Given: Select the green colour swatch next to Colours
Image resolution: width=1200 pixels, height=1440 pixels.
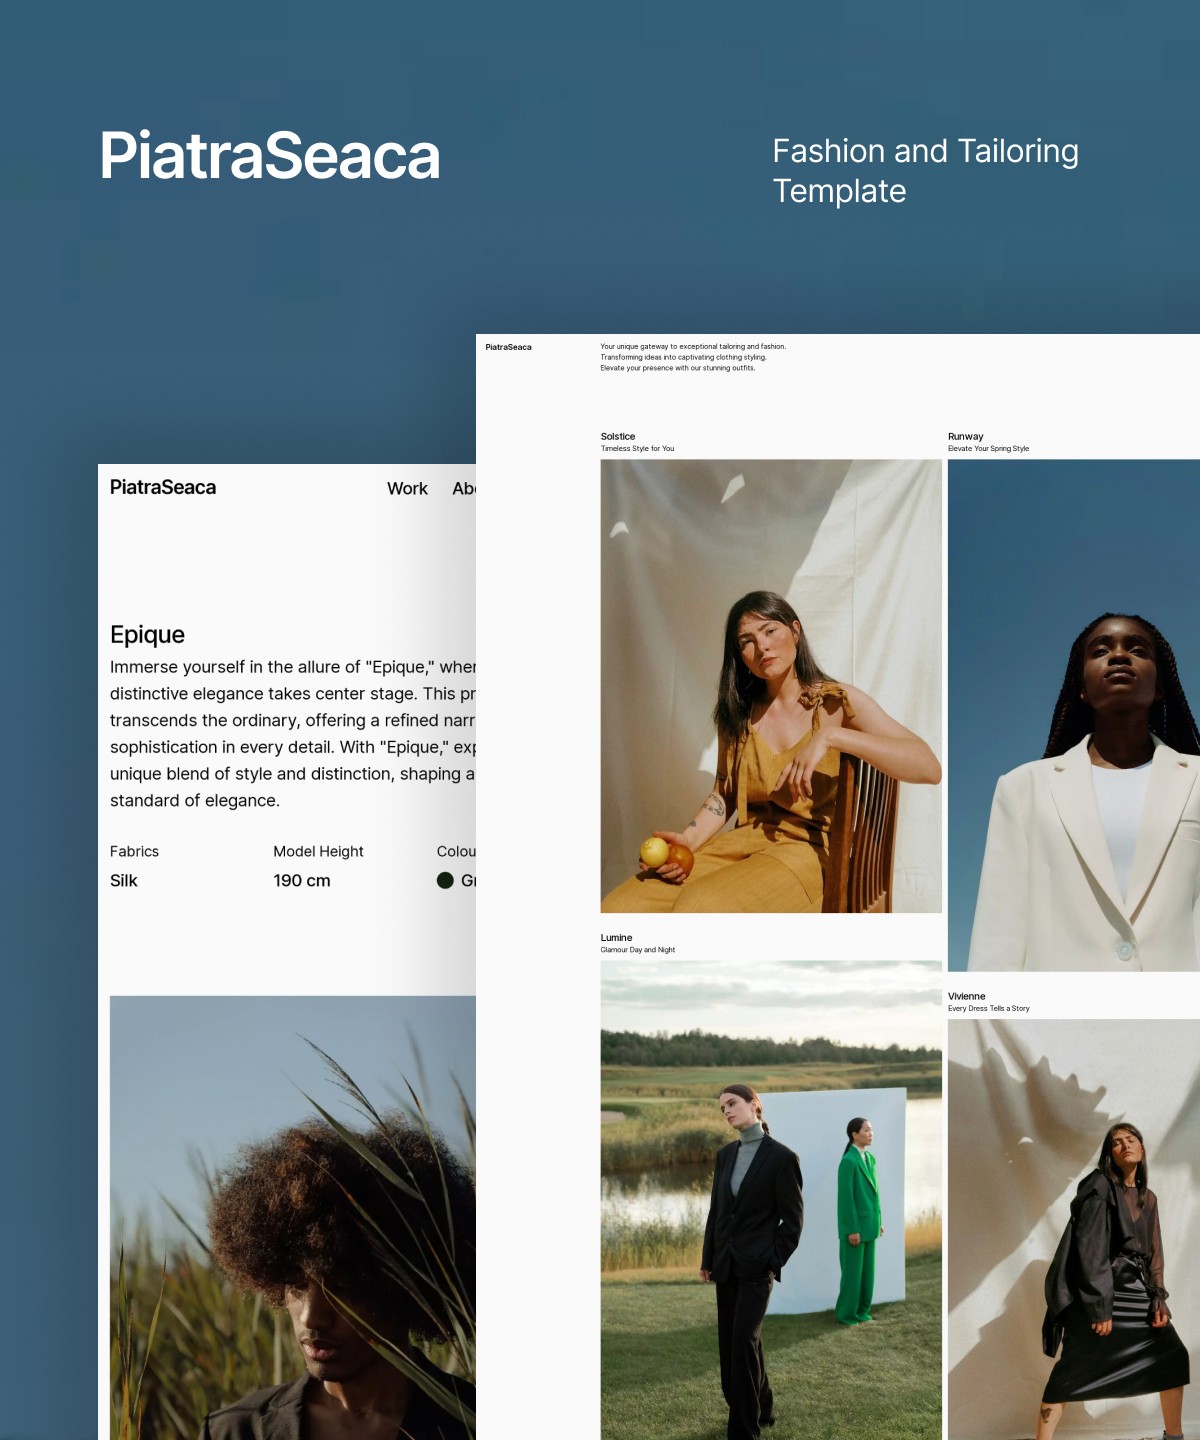Looking at the screenshot, I should 446,880.
